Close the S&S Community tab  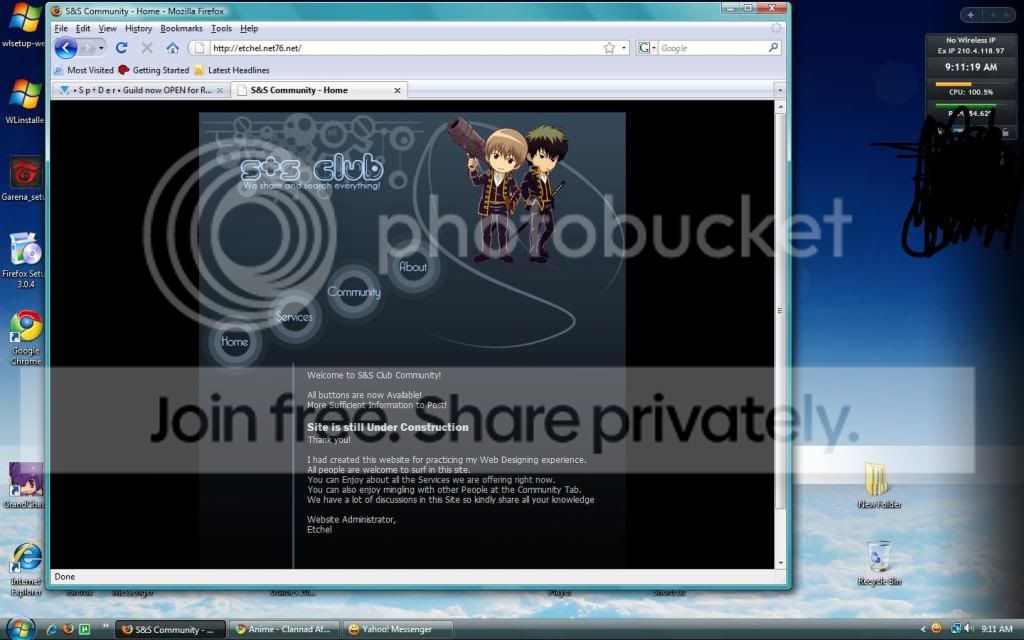[397, 91]
